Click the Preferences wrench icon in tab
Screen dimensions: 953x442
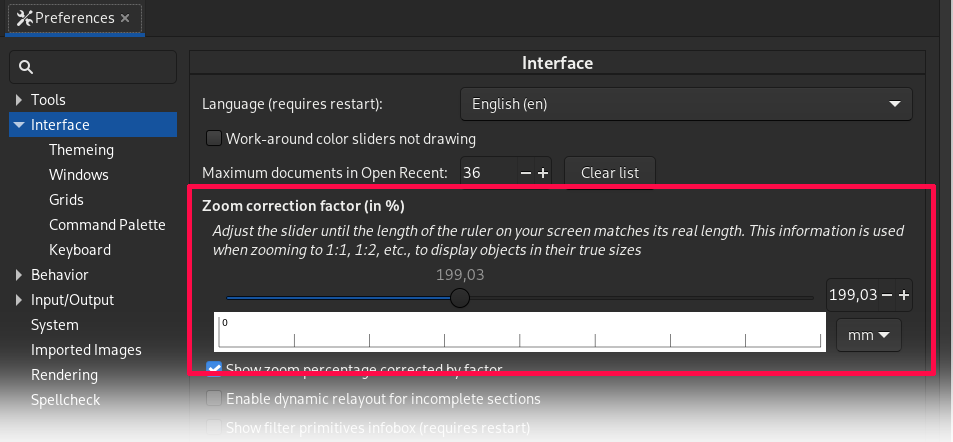pos(24,18)
